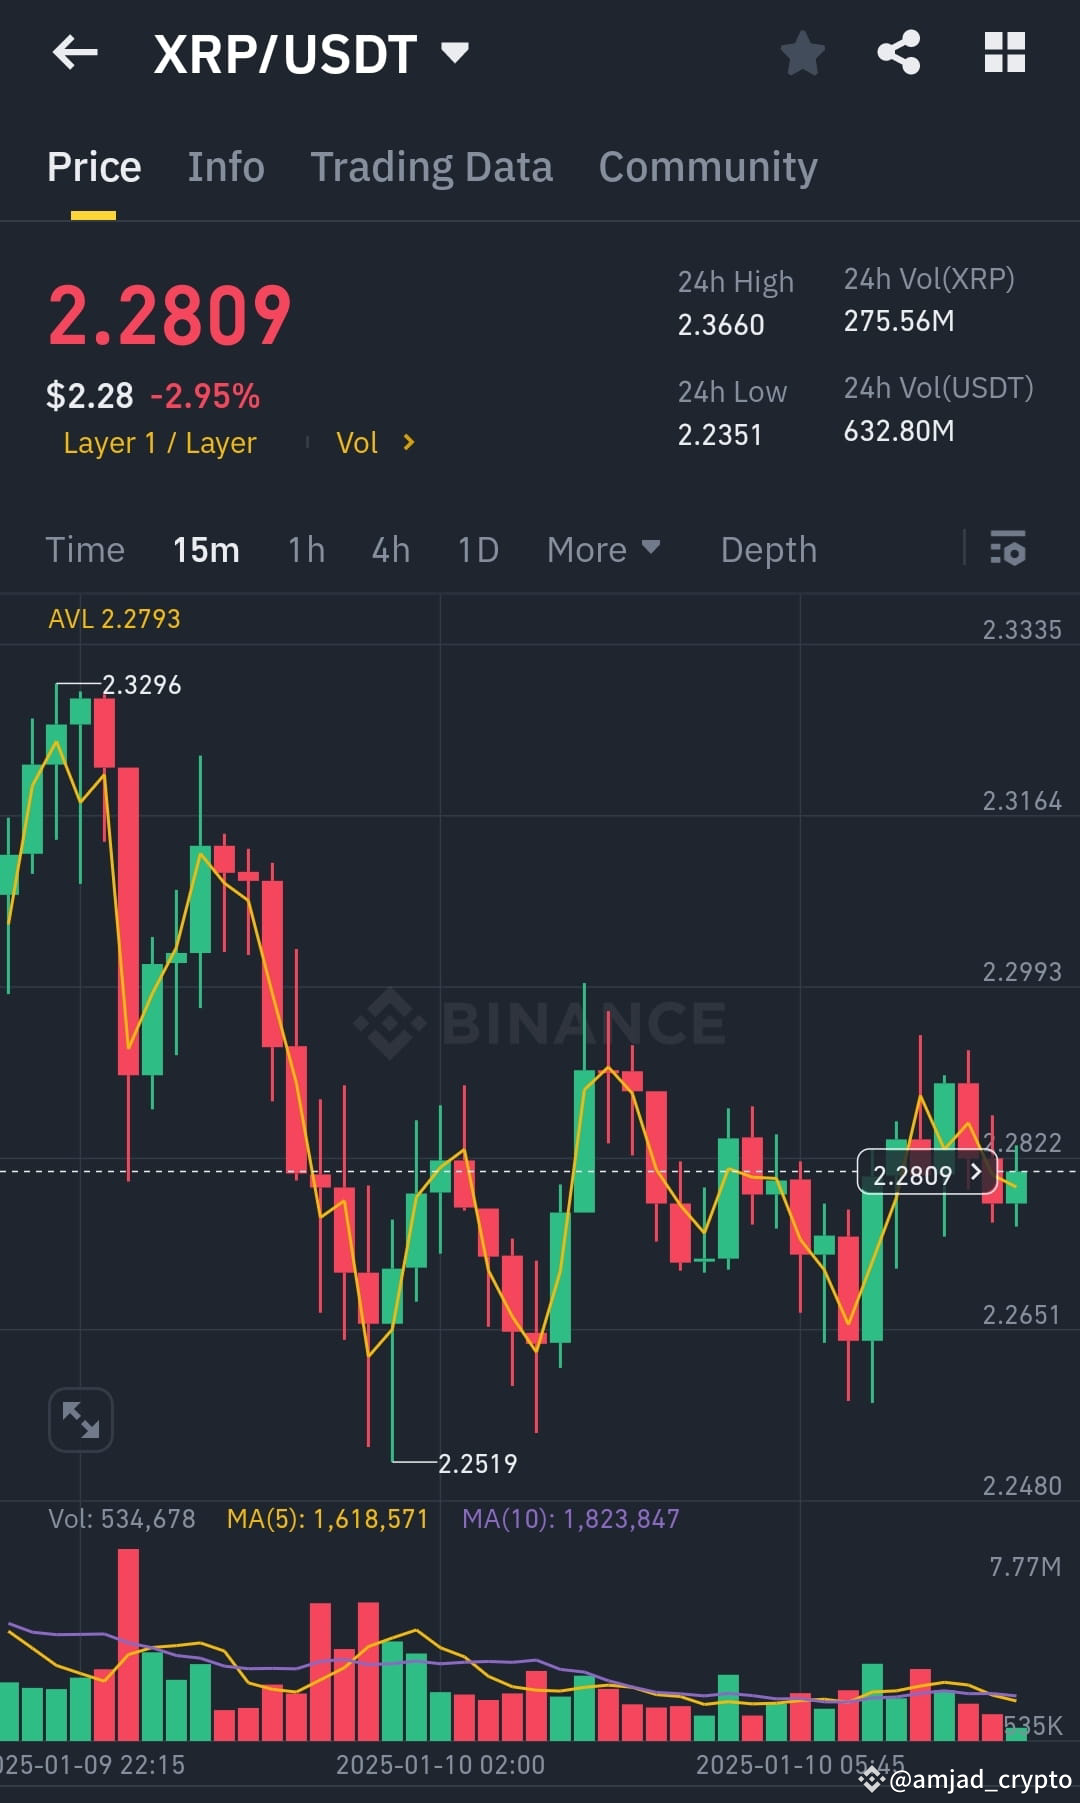1080x1803 pixels.
Task: Select the 1D interval
Action: click(x=478, y=550)
